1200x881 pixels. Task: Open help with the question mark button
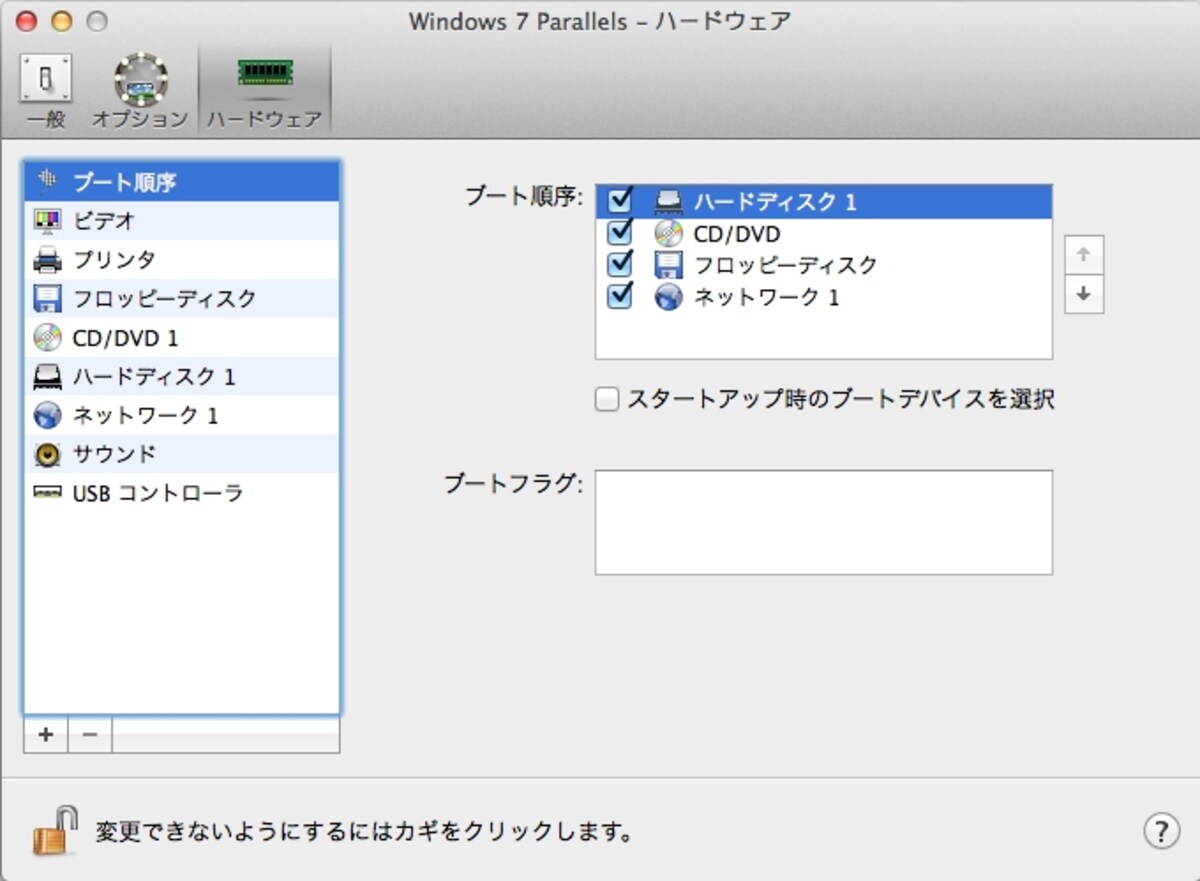(1161, 831)
